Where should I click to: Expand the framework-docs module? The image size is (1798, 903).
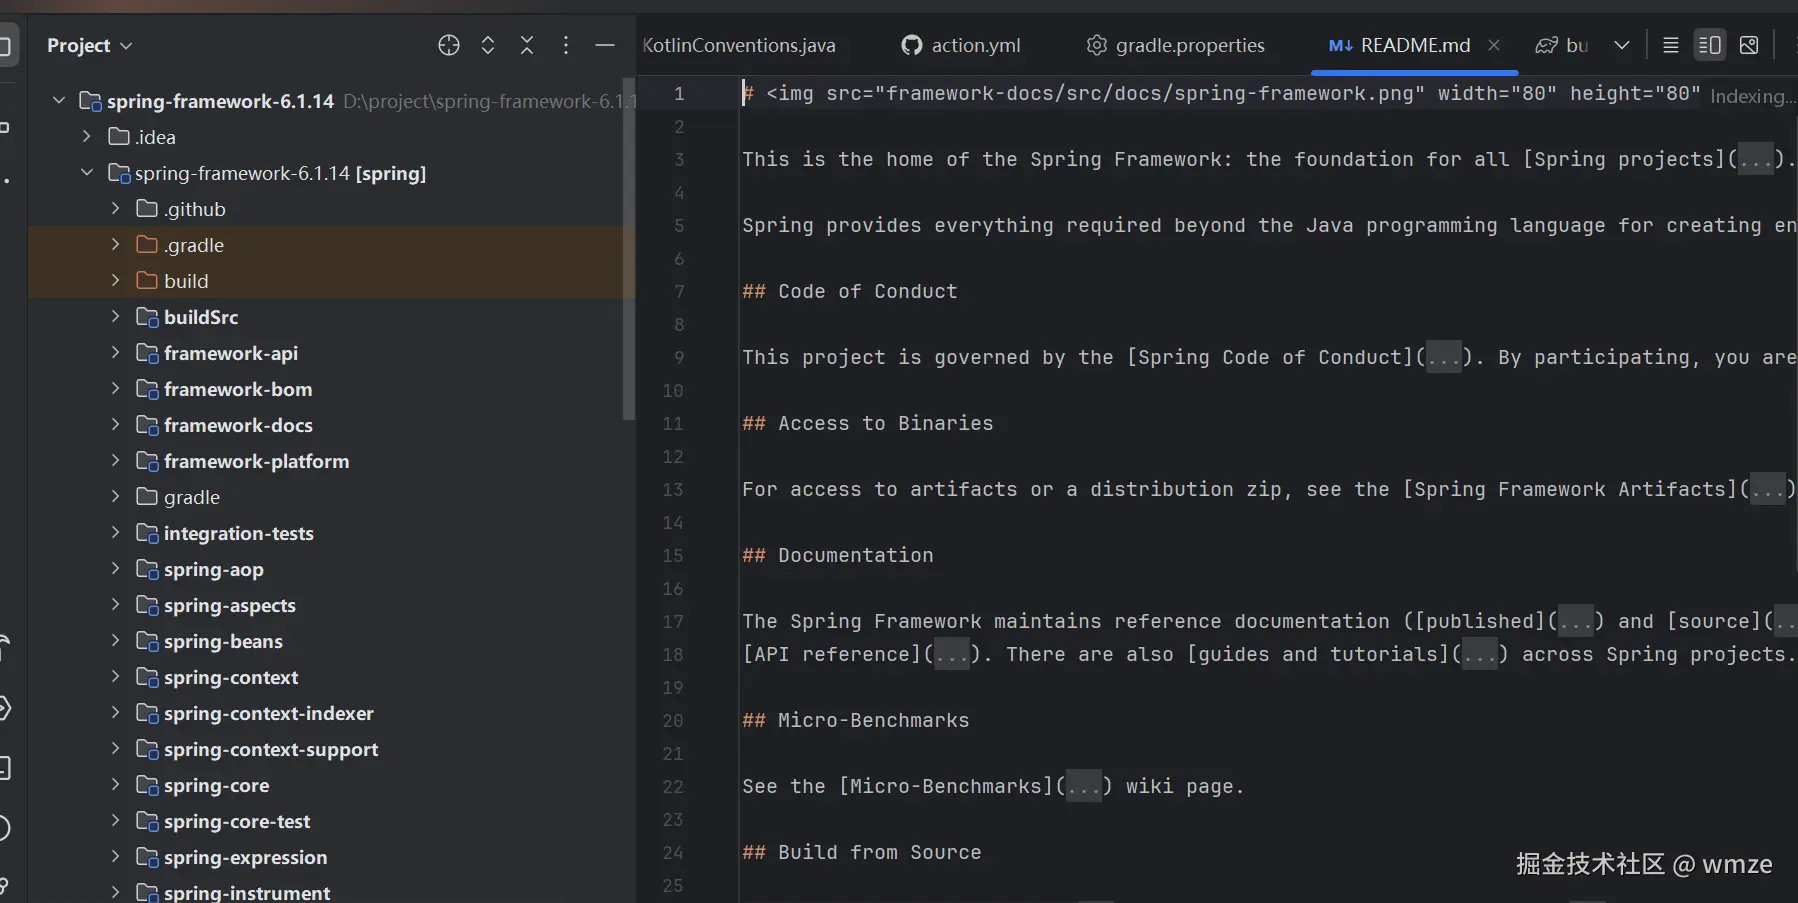(115, 425)
